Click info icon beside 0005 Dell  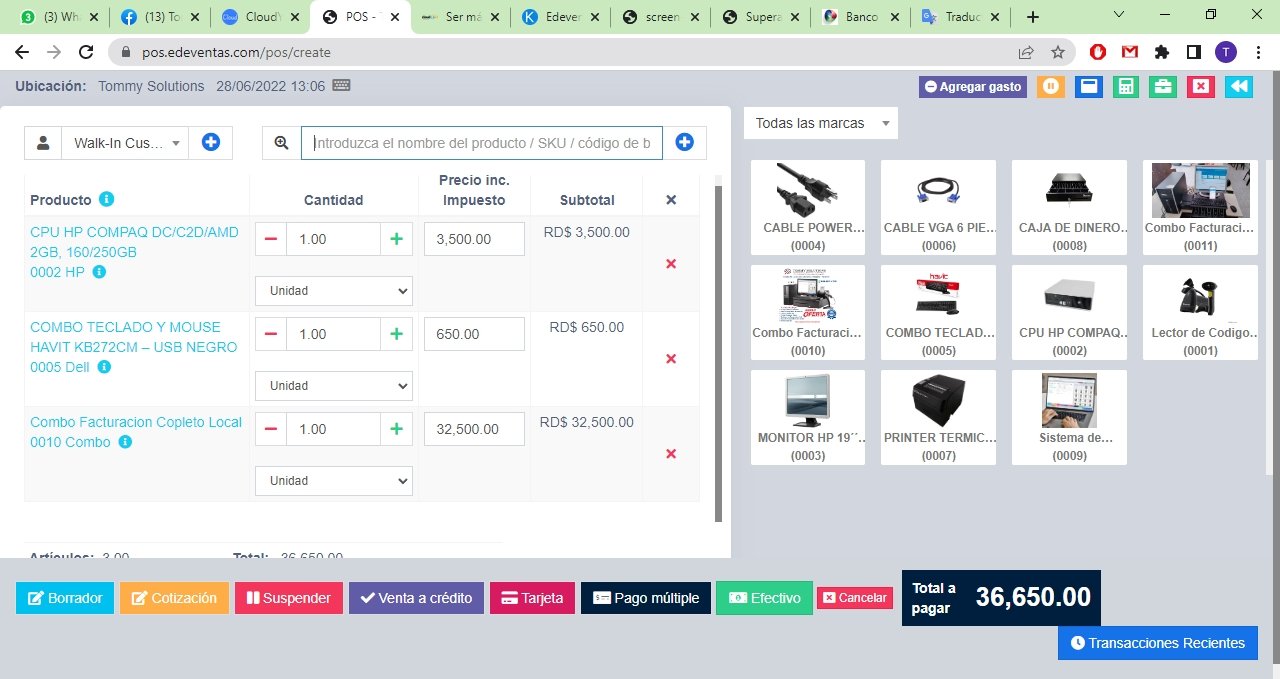tap(104, 367)
